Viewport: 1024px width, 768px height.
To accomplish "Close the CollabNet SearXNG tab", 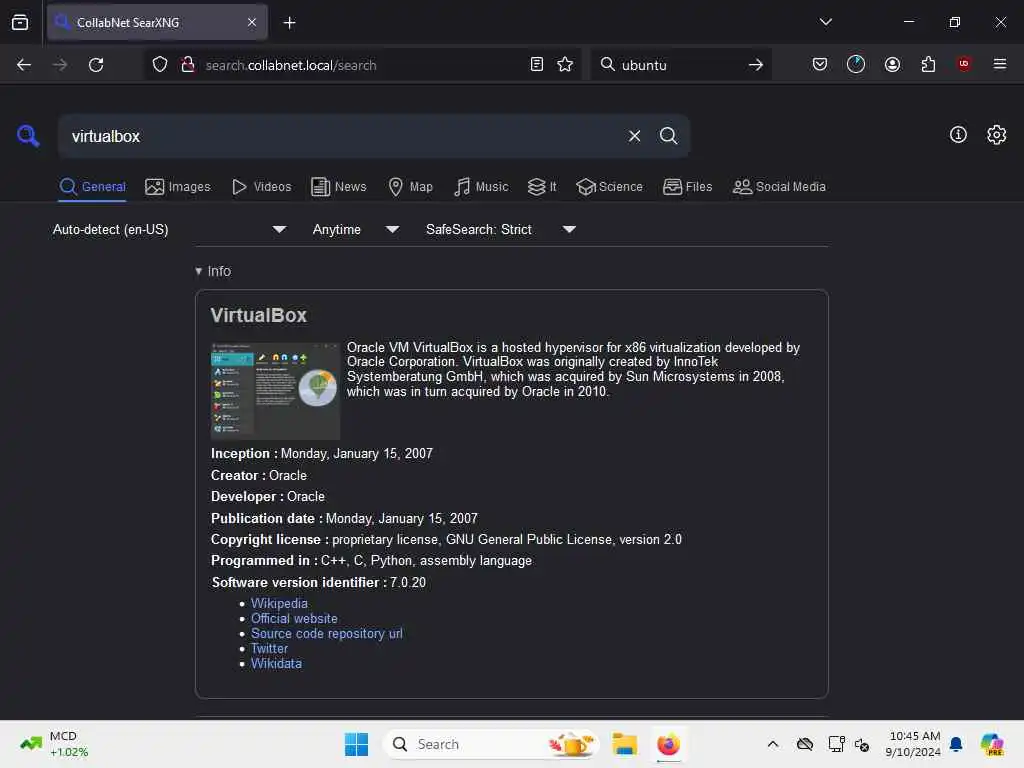I will [252, 23].
